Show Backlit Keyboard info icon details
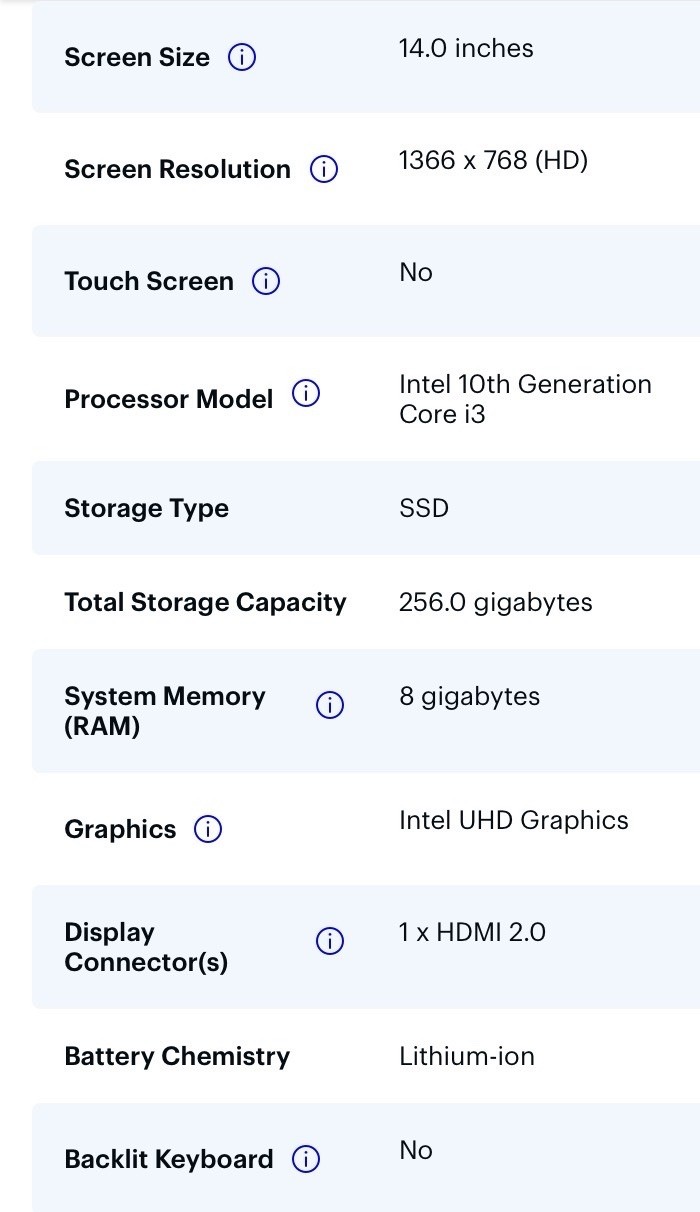Screen dimensions: 700x1212 pos(306,1159)
